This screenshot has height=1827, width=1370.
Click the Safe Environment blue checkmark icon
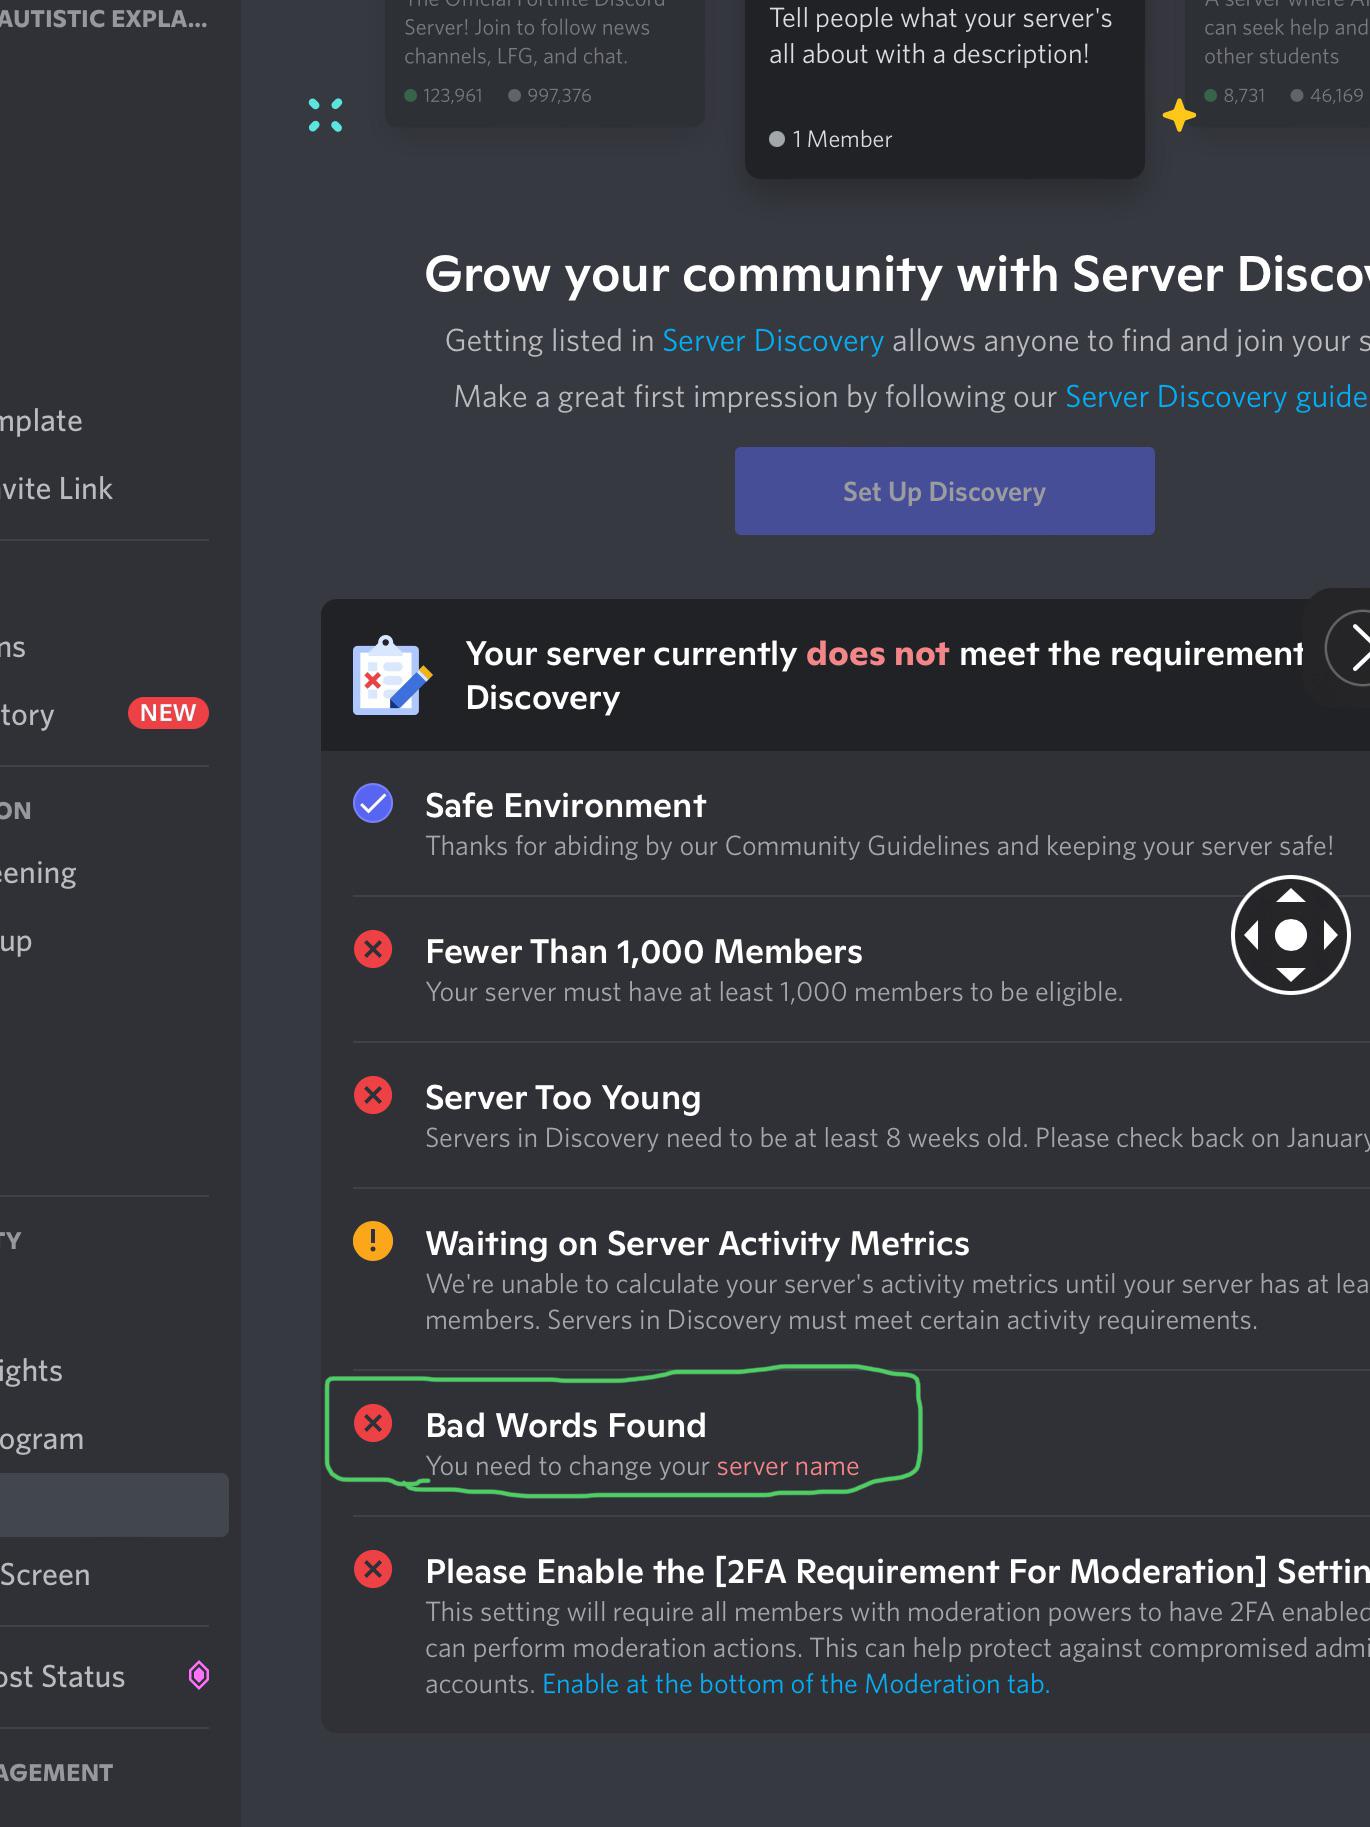click(373, 803)
